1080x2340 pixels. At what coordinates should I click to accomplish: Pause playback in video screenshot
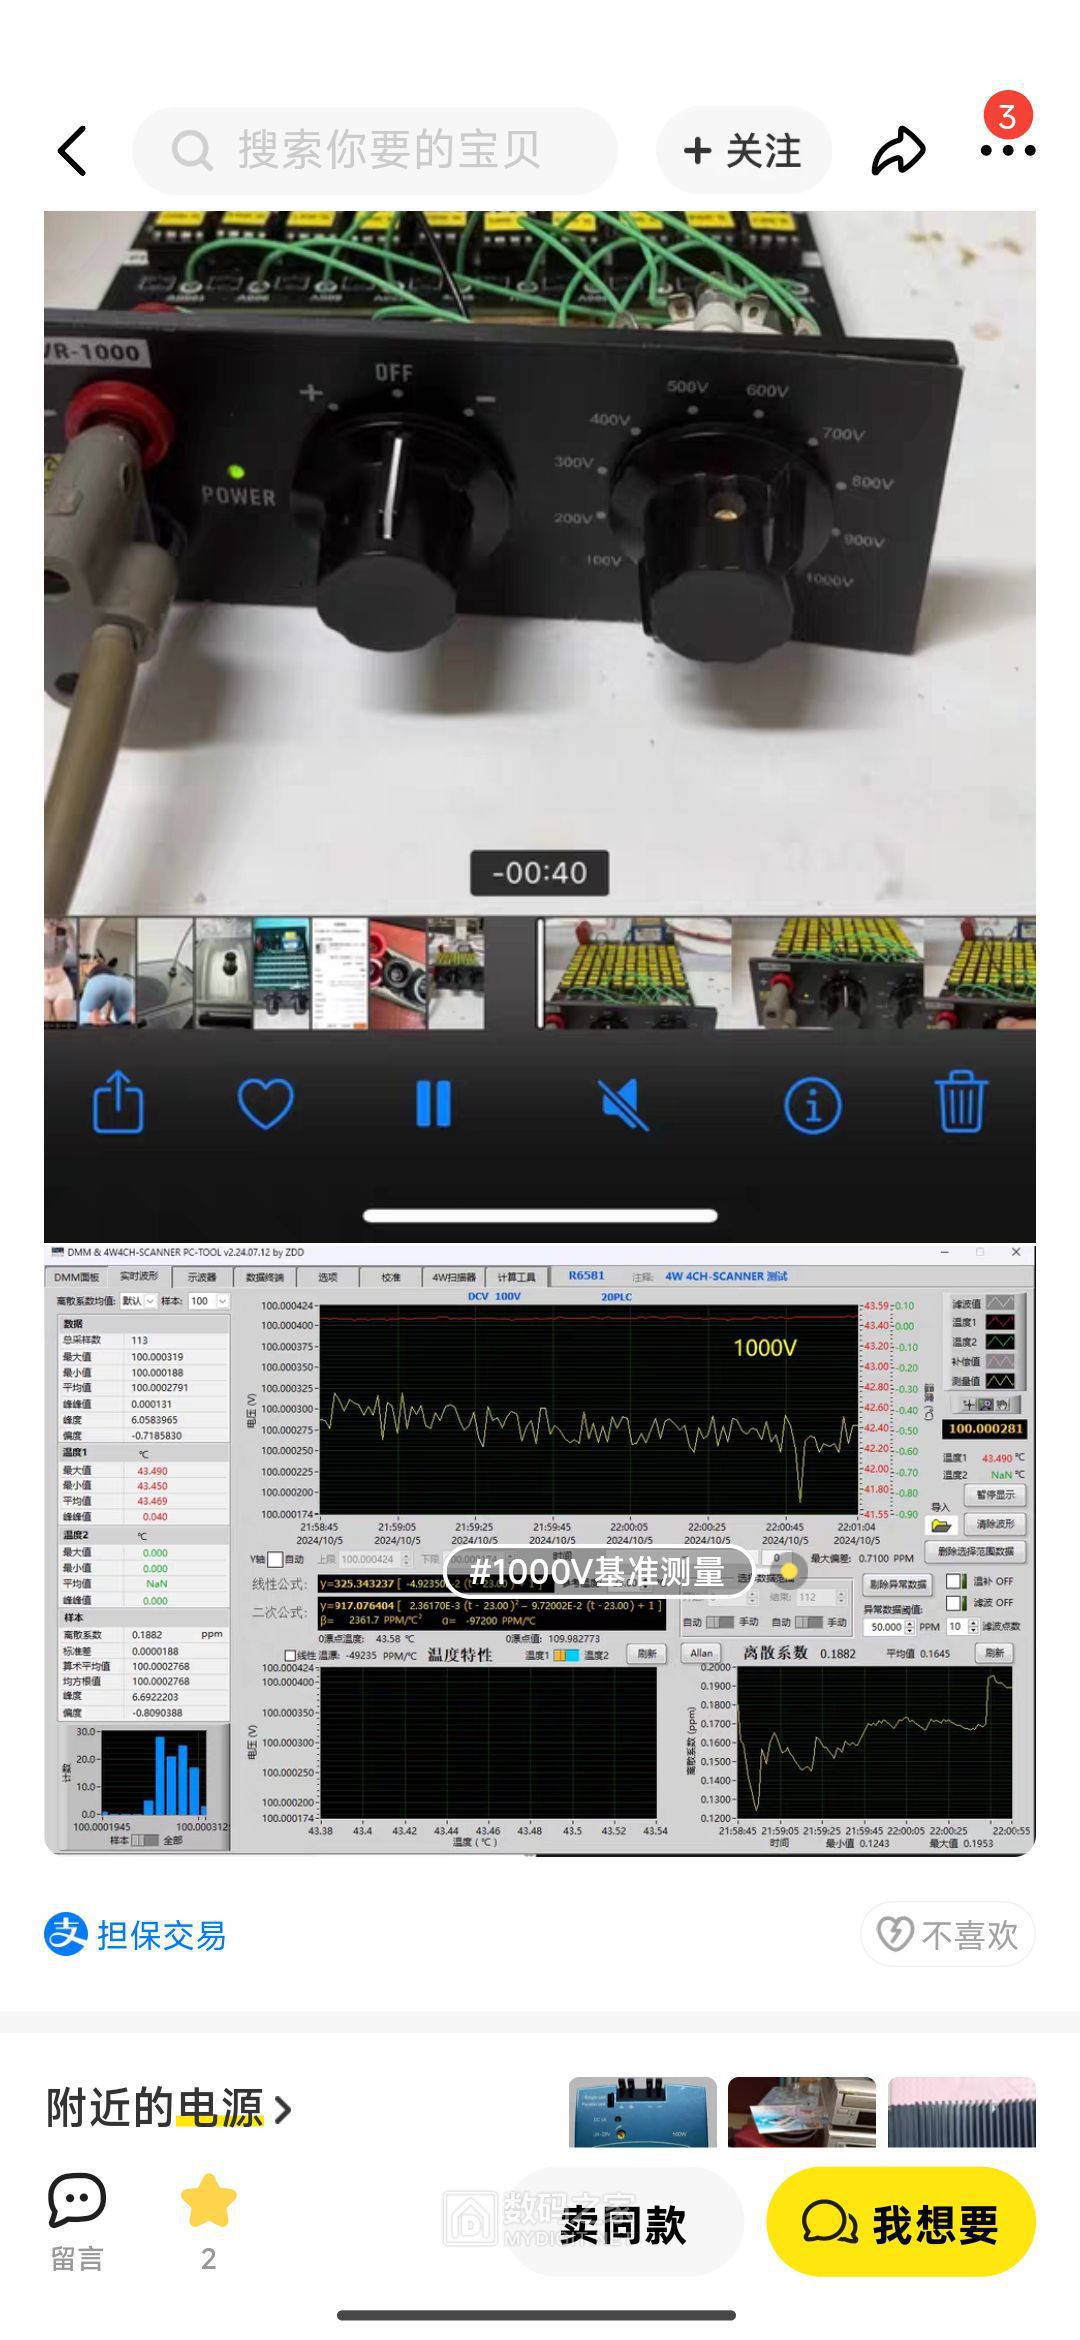(433, 1104)
